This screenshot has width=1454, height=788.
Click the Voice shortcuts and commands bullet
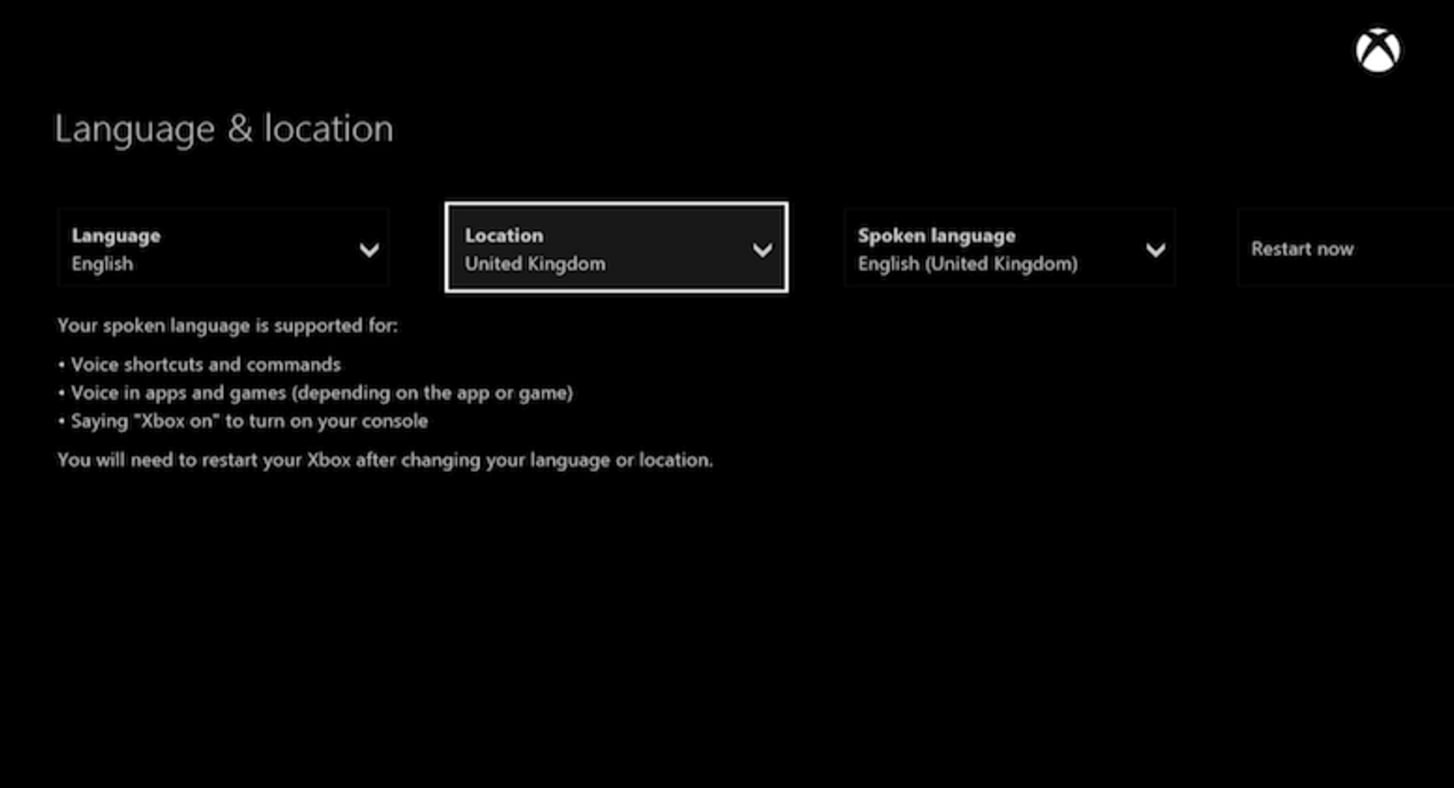(204, 364)
